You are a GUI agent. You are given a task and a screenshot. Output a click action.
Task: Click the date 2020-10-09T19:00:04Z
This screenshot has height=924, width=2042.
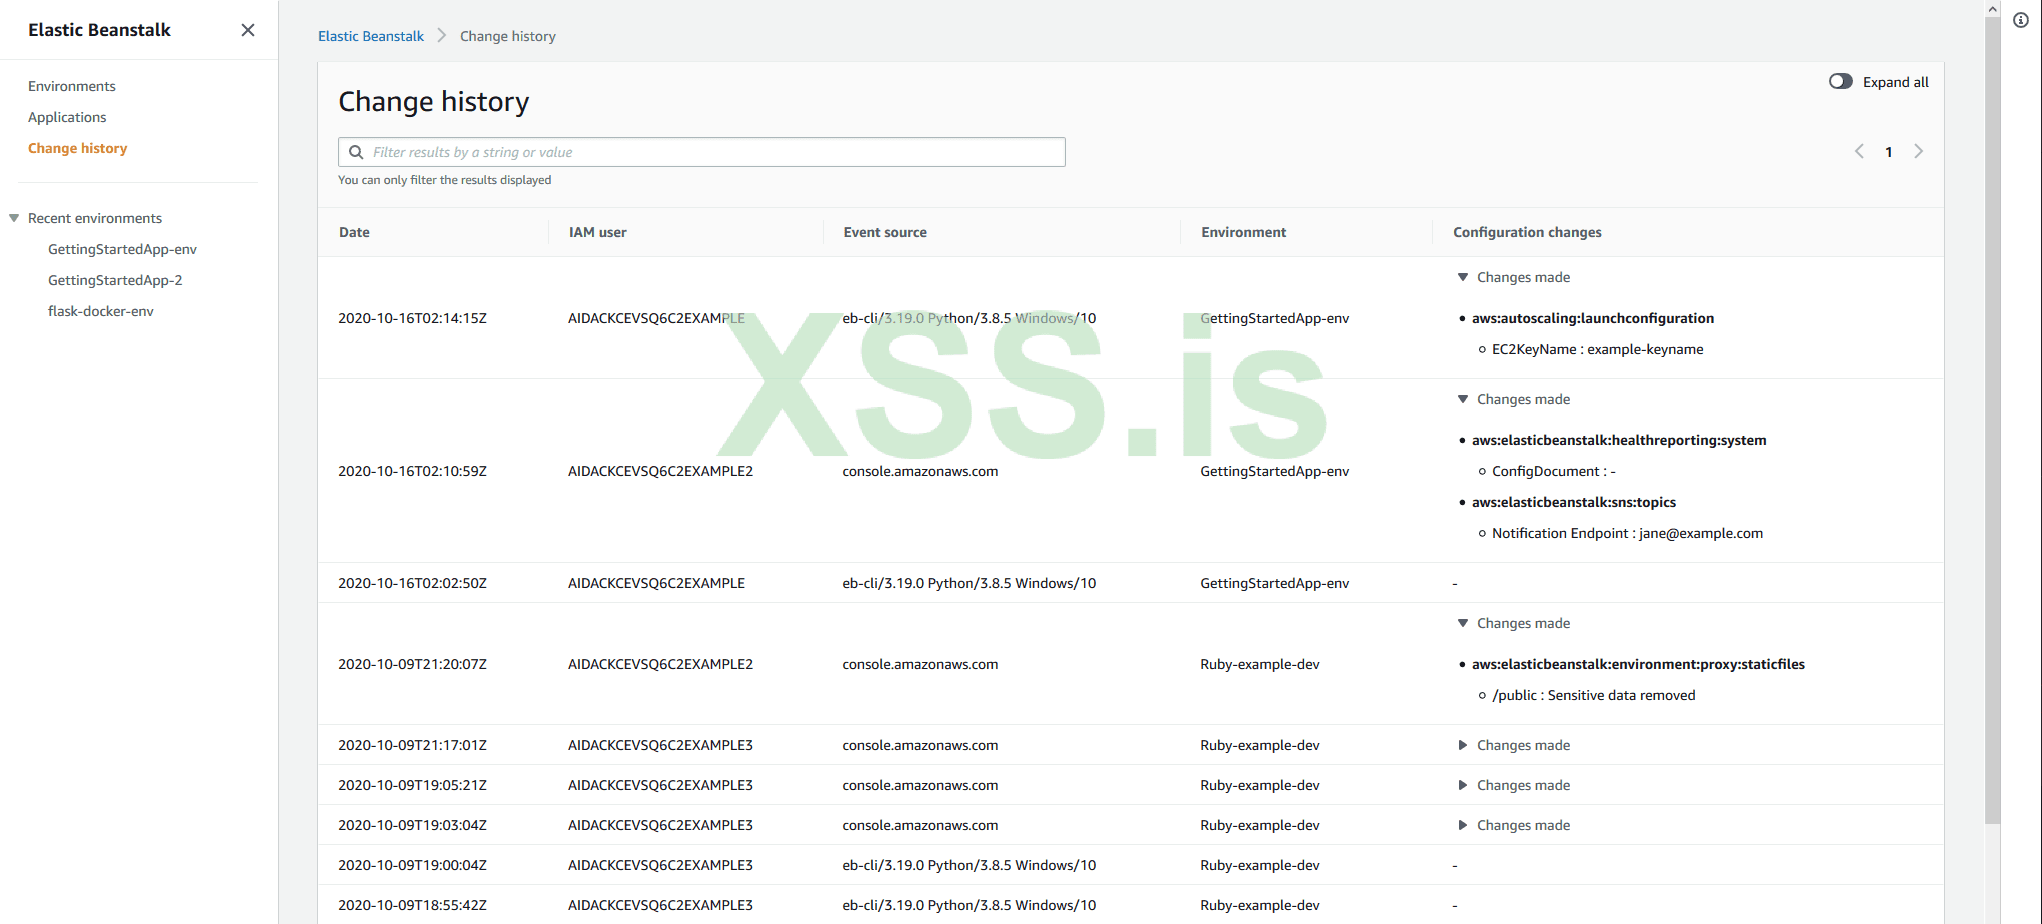click(412, 865)
